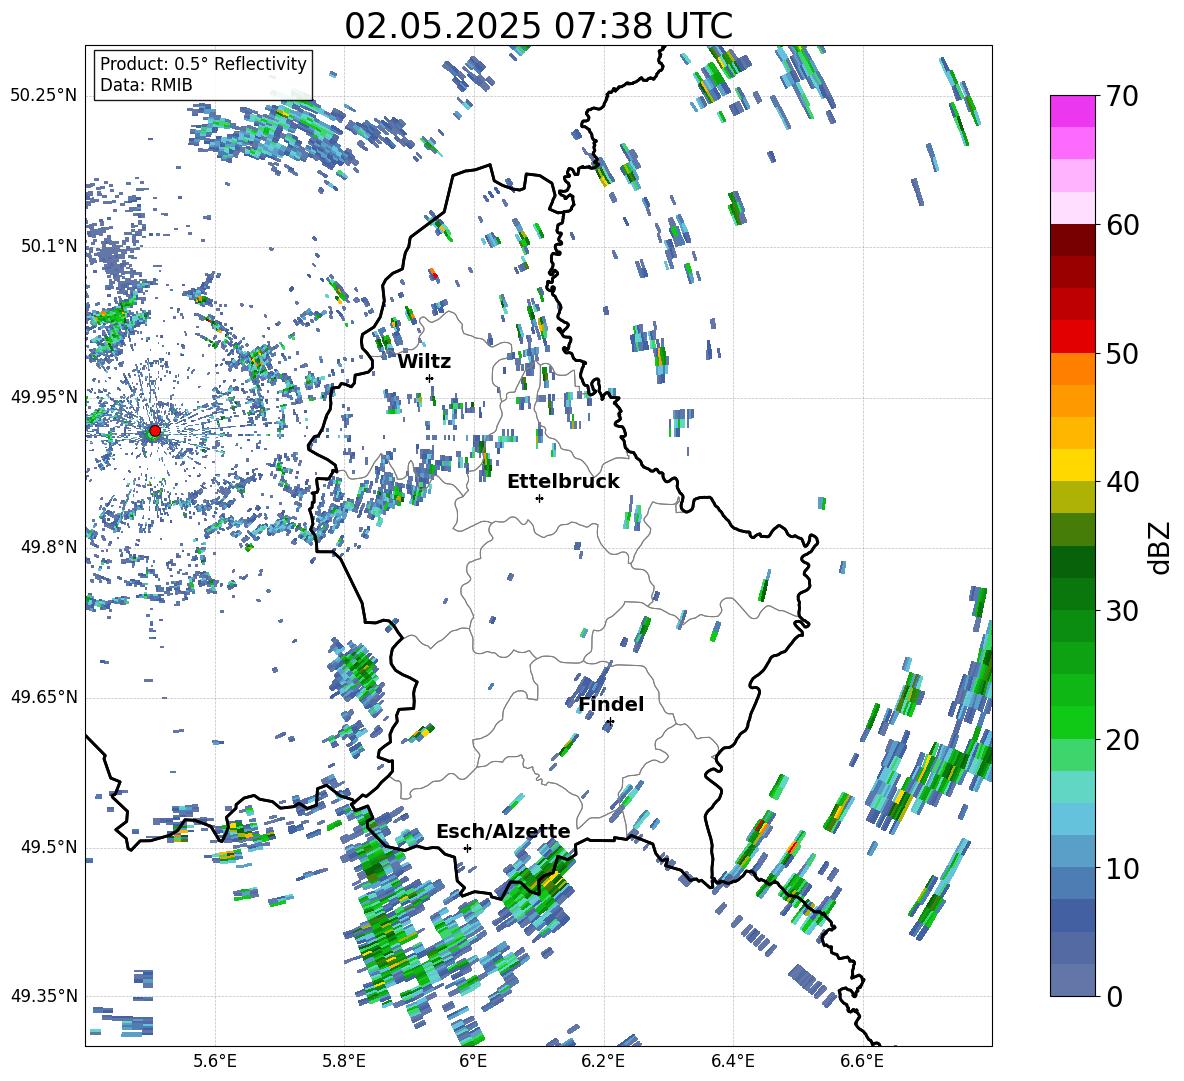Click the 0 tick on the colorbar

coord(1114,996)
